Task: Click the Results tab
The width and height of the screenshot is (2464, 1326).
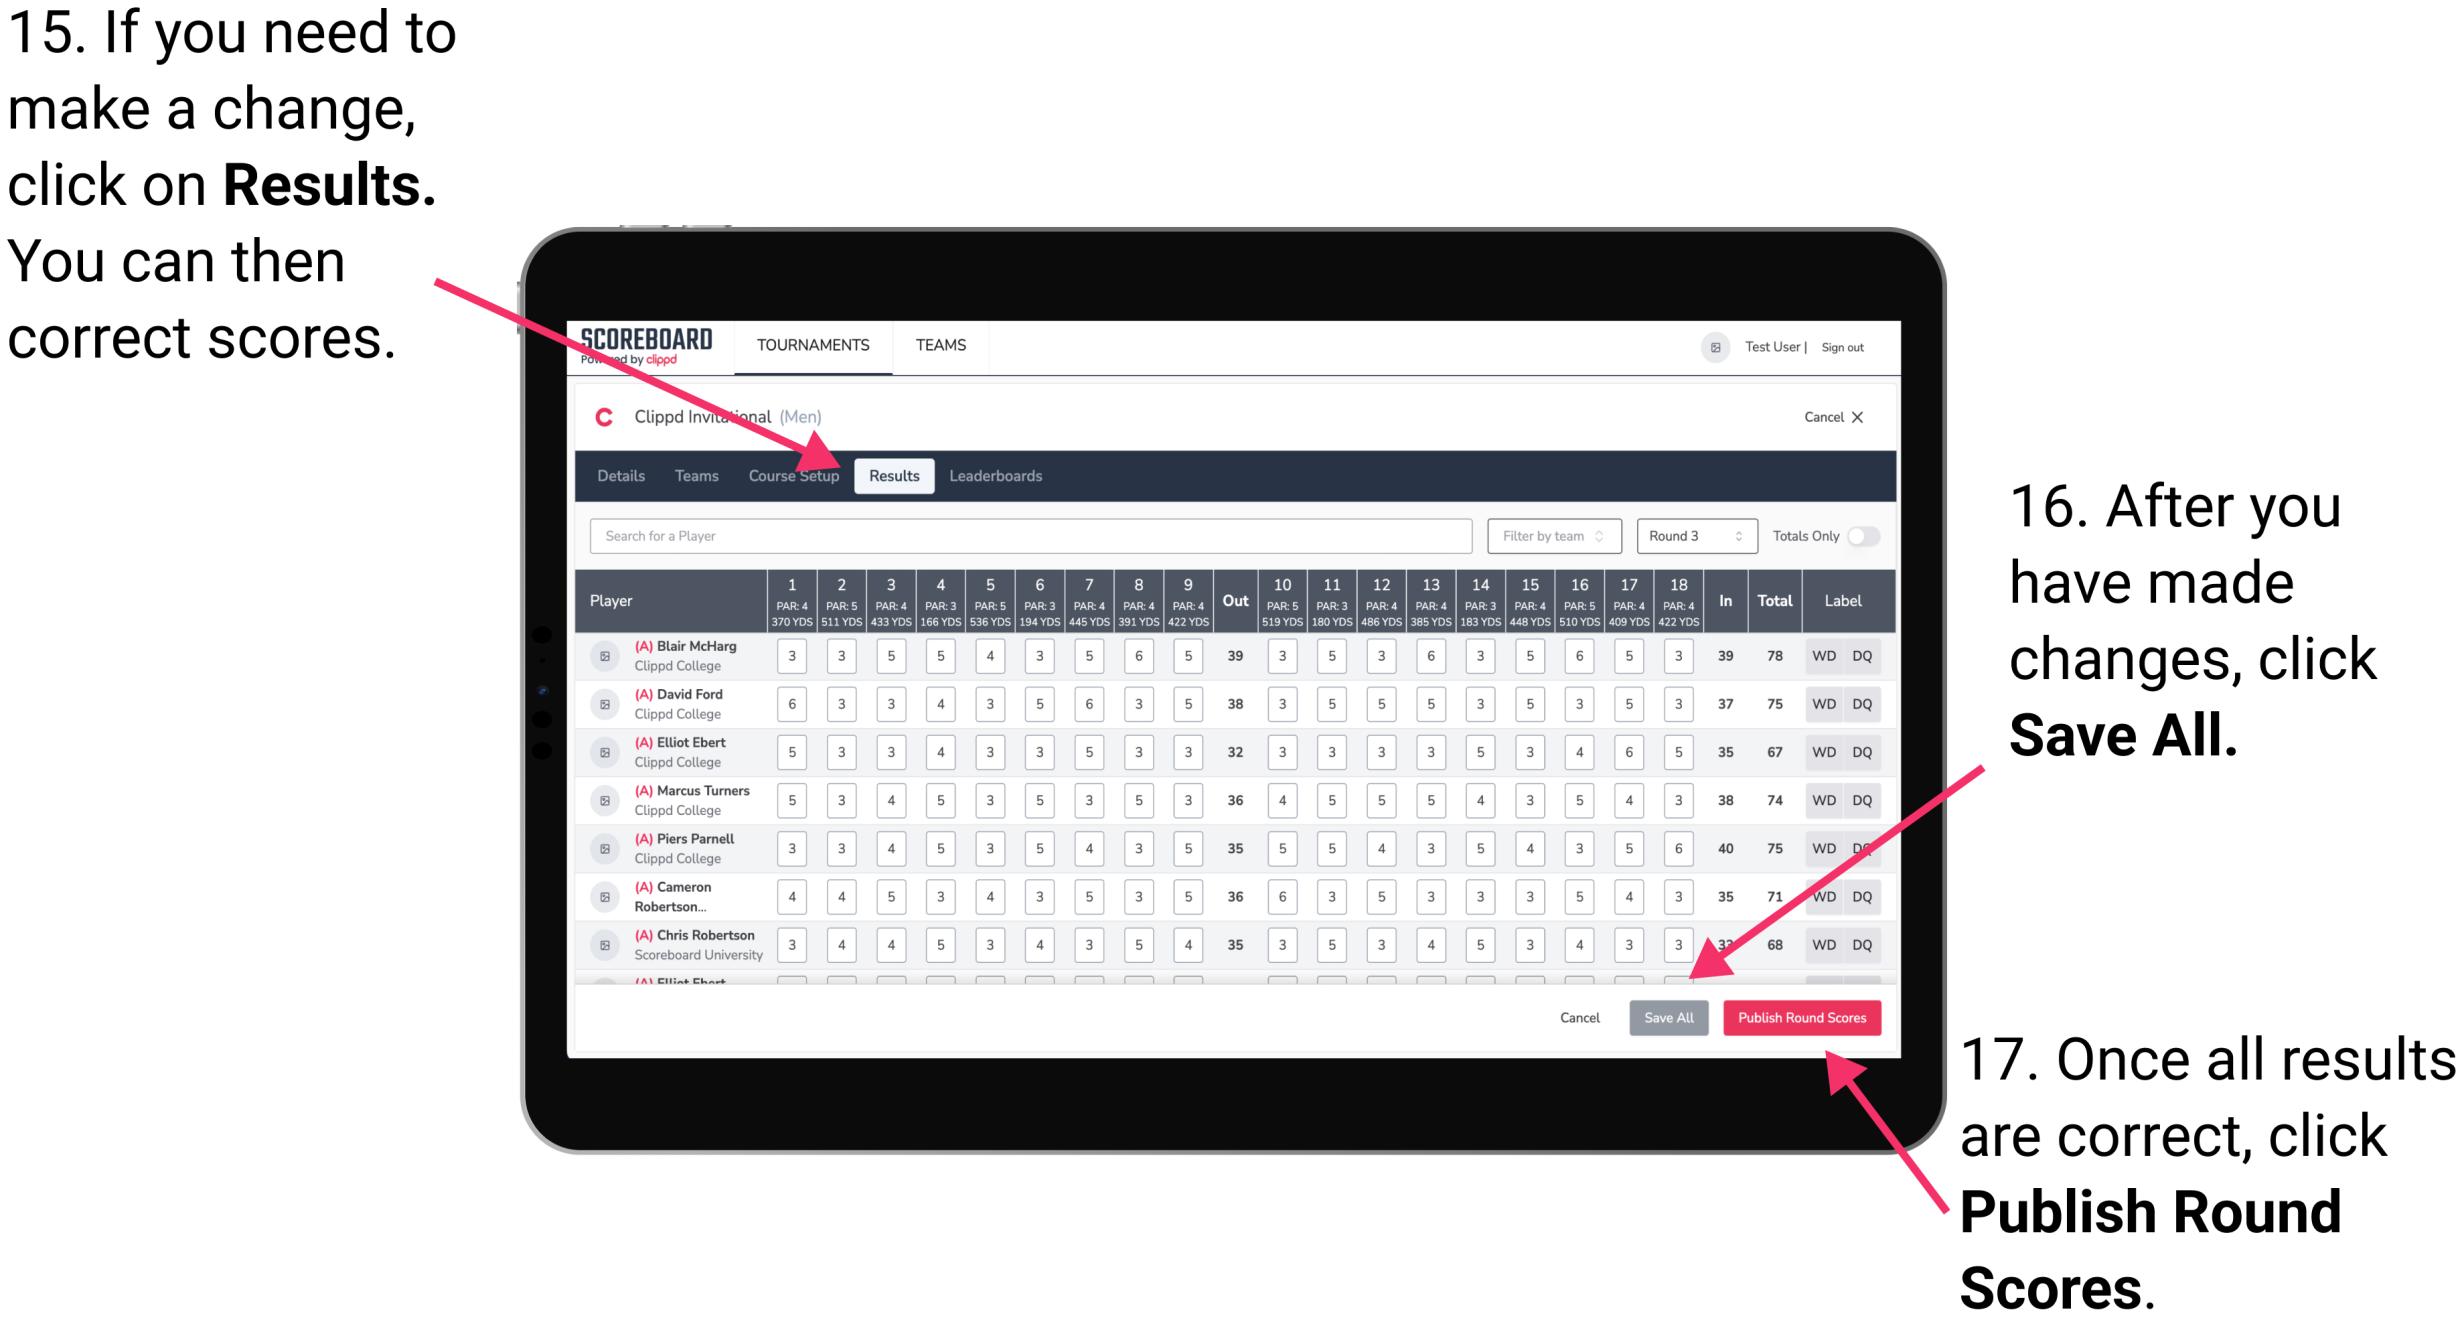Action: pos(896,475)
